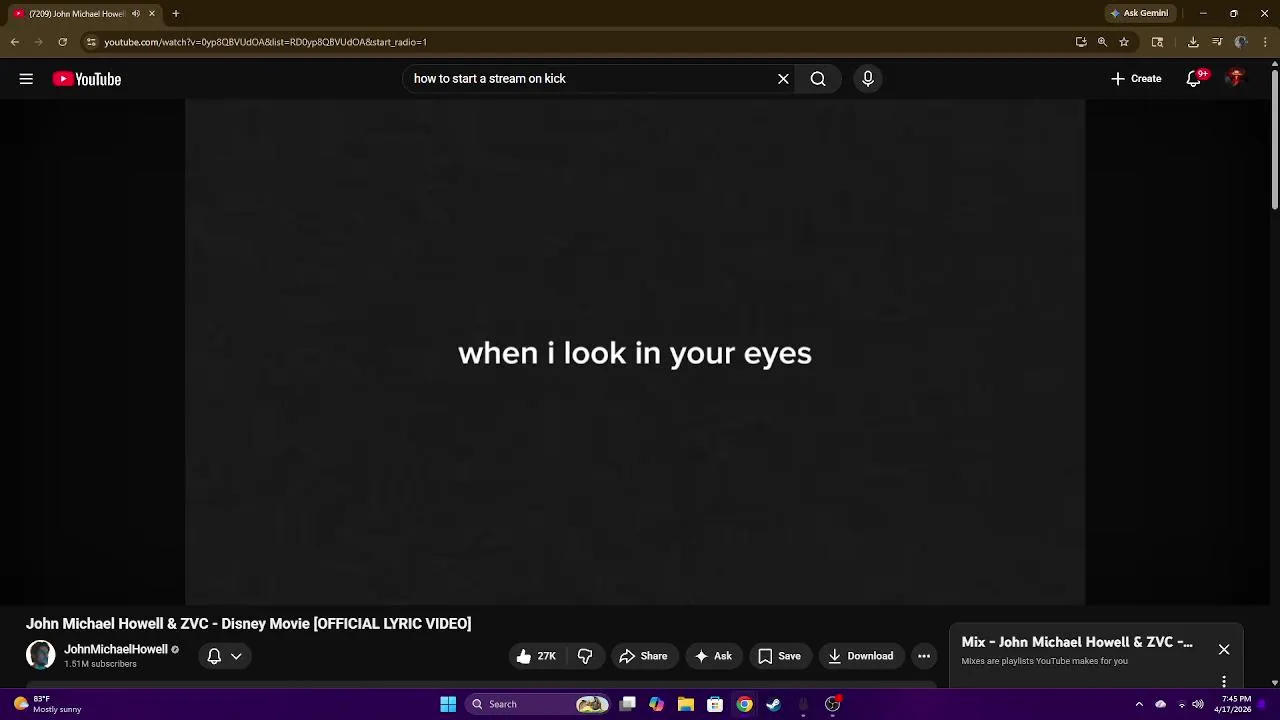Open weather widget 83°F Mostly sunny
1280x720 pixels.
[48, 704]
